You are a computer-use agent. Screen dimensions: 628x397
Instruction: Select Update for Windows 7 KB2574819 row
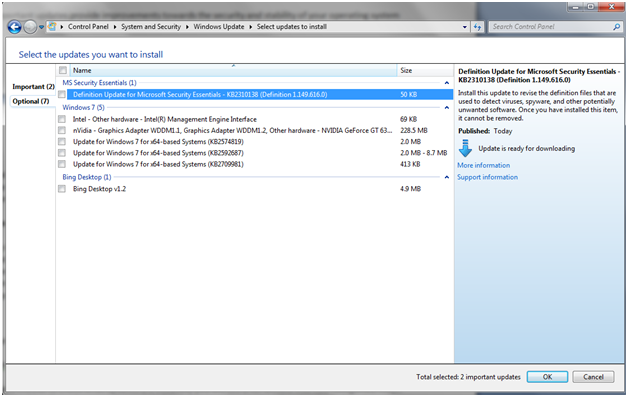[260, 141]
